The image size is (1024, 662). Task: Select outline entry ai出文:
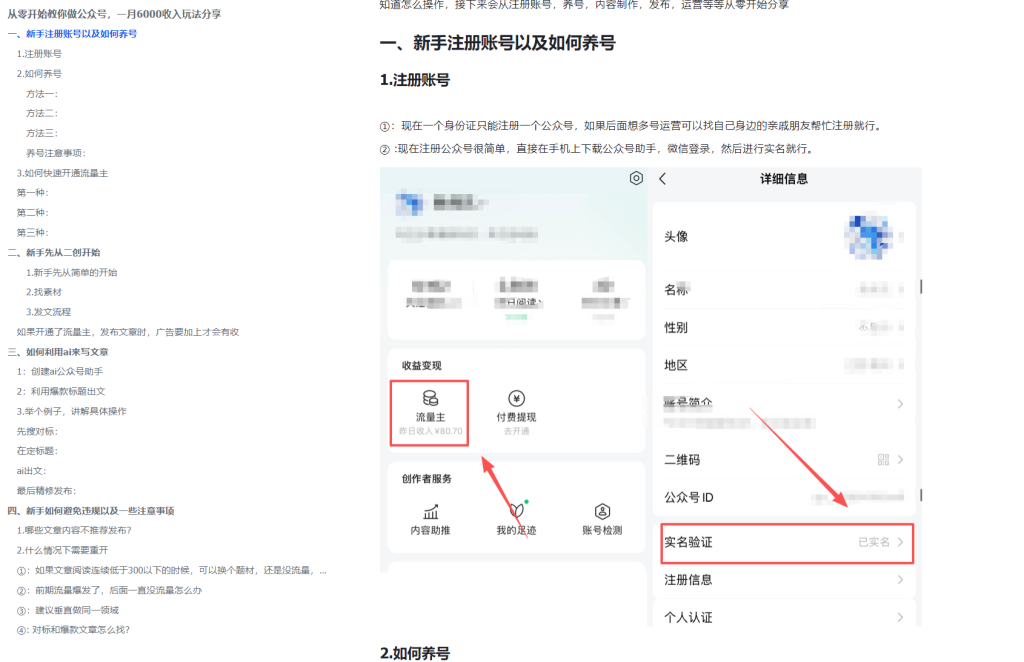pos(31,471)
